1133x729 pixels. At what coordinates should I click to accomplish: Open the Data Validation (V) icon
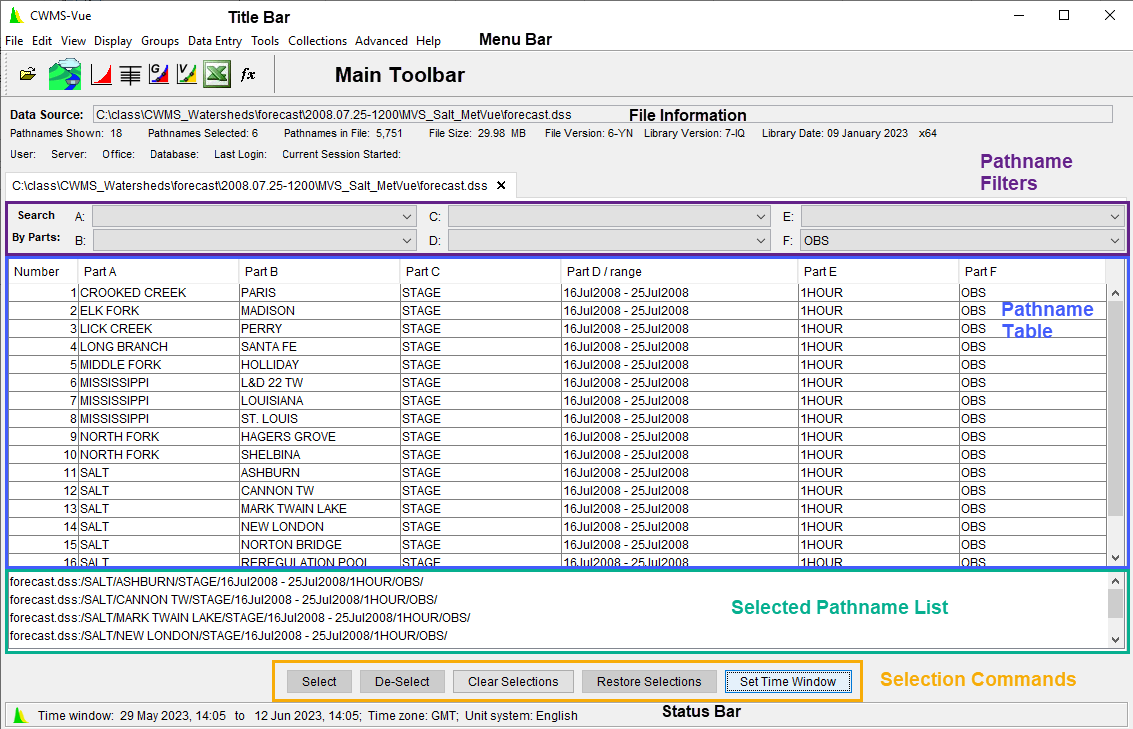point(186,74)
